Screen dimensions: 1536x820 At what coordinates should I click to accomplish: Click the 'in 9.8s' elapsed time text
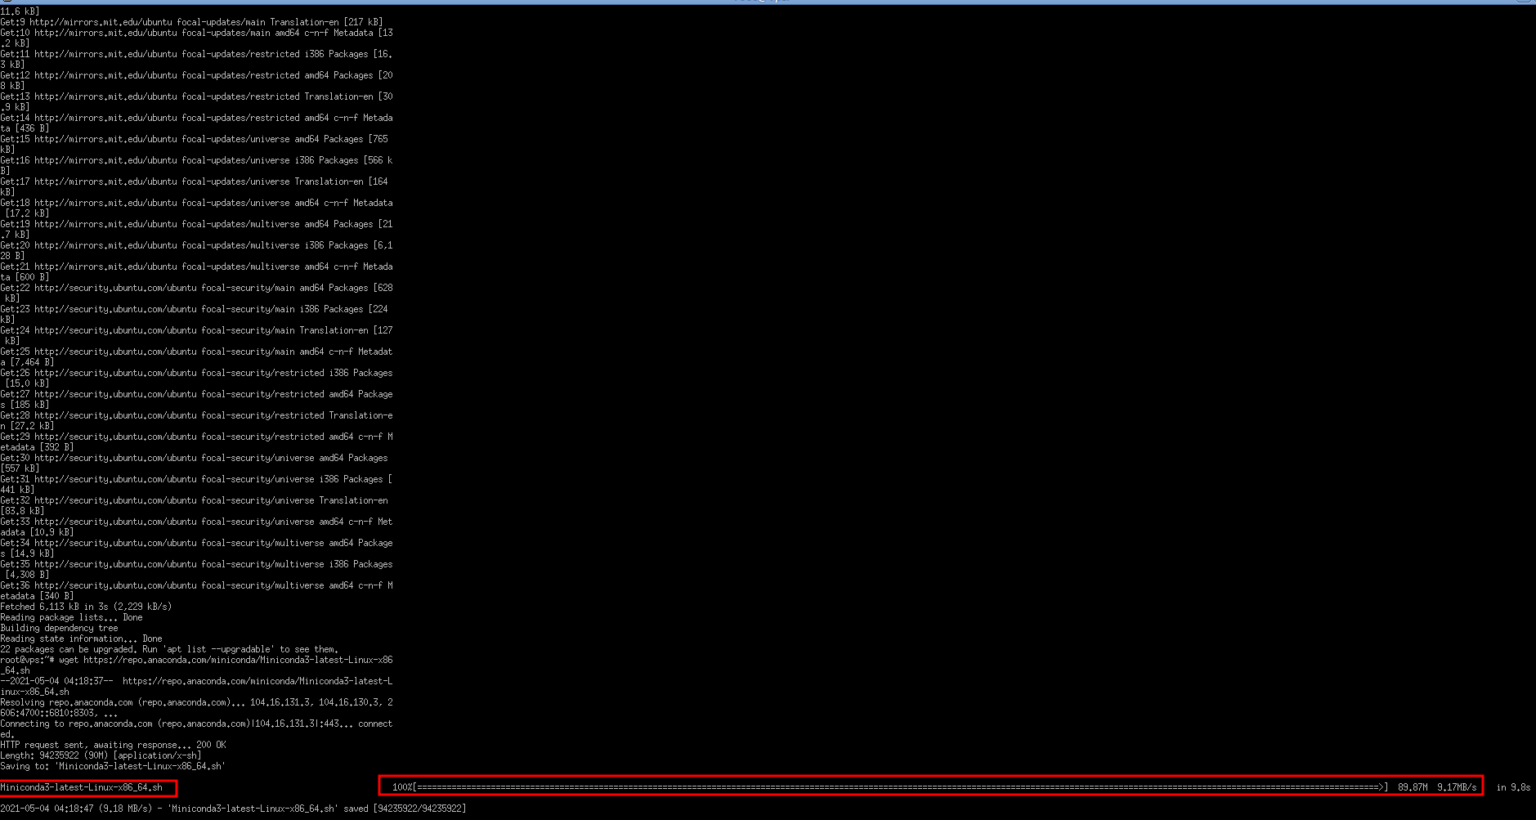tap(1513, 788)
